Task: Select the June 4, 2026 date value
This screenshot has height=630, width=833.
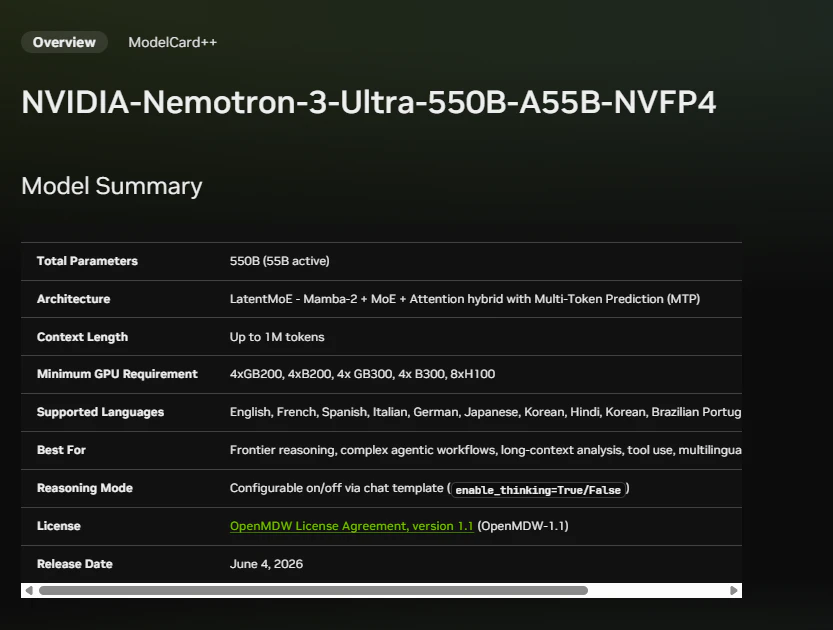Action: 266,564
